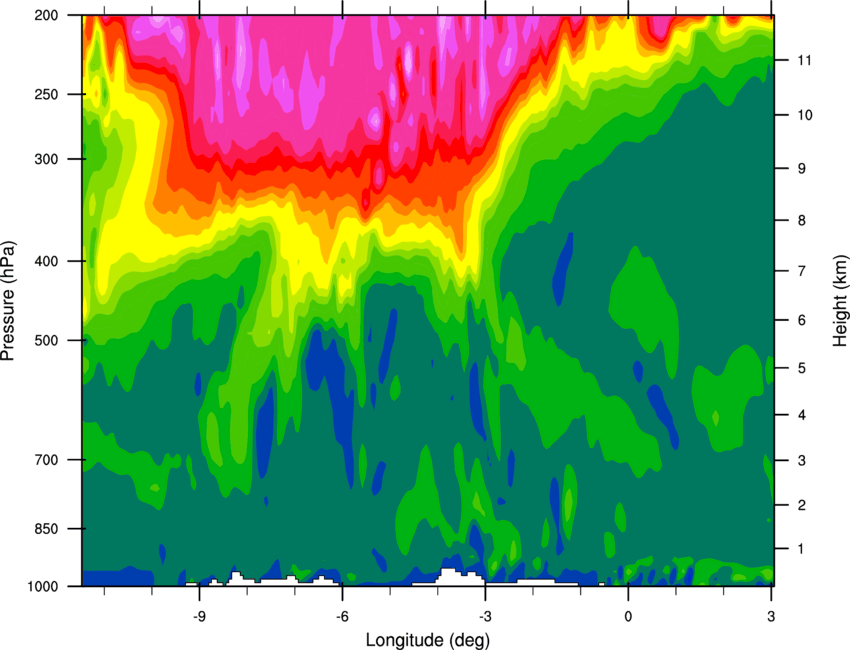Pick the 11 km height label

(x=804, y=60)
